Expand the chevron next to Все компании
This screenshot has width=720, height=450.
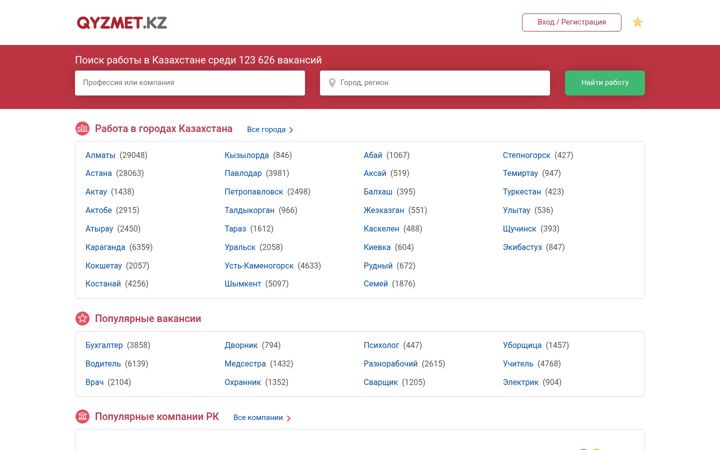coord(288,418)
